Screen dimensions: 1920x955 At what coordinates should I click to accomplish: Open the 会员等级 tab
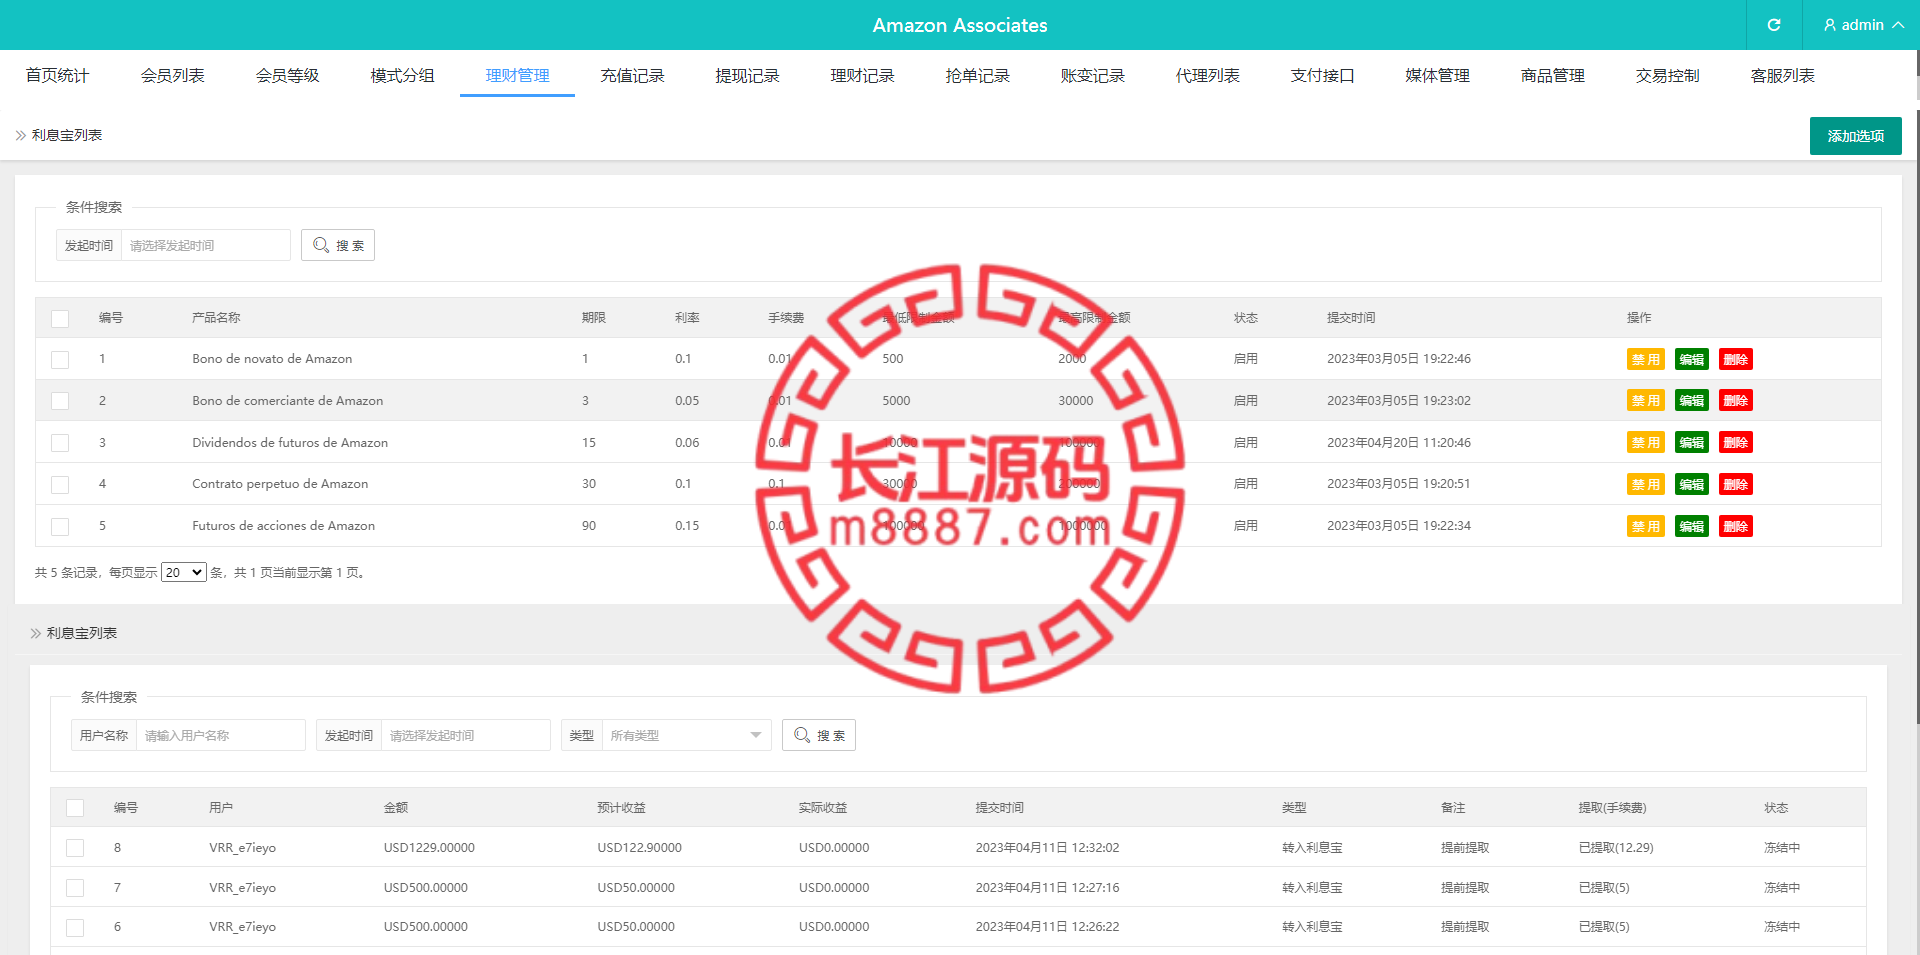(287, 75)
